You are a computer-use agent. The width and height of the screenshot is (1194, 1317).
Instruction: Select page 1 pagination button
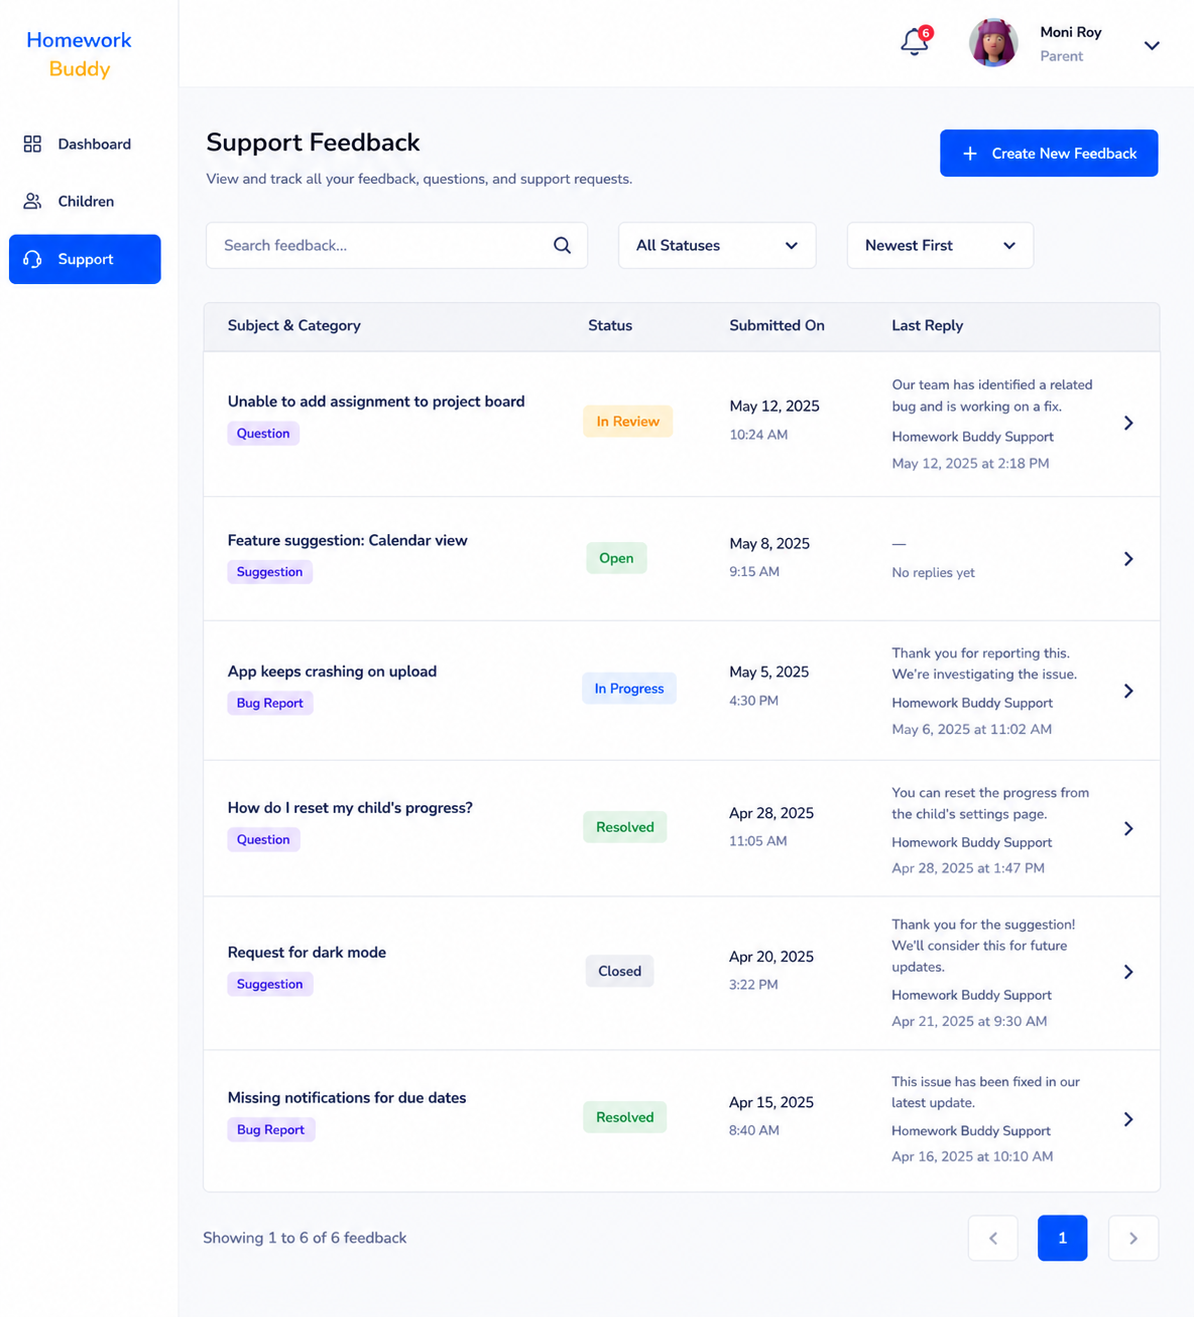point(1062,1238)
